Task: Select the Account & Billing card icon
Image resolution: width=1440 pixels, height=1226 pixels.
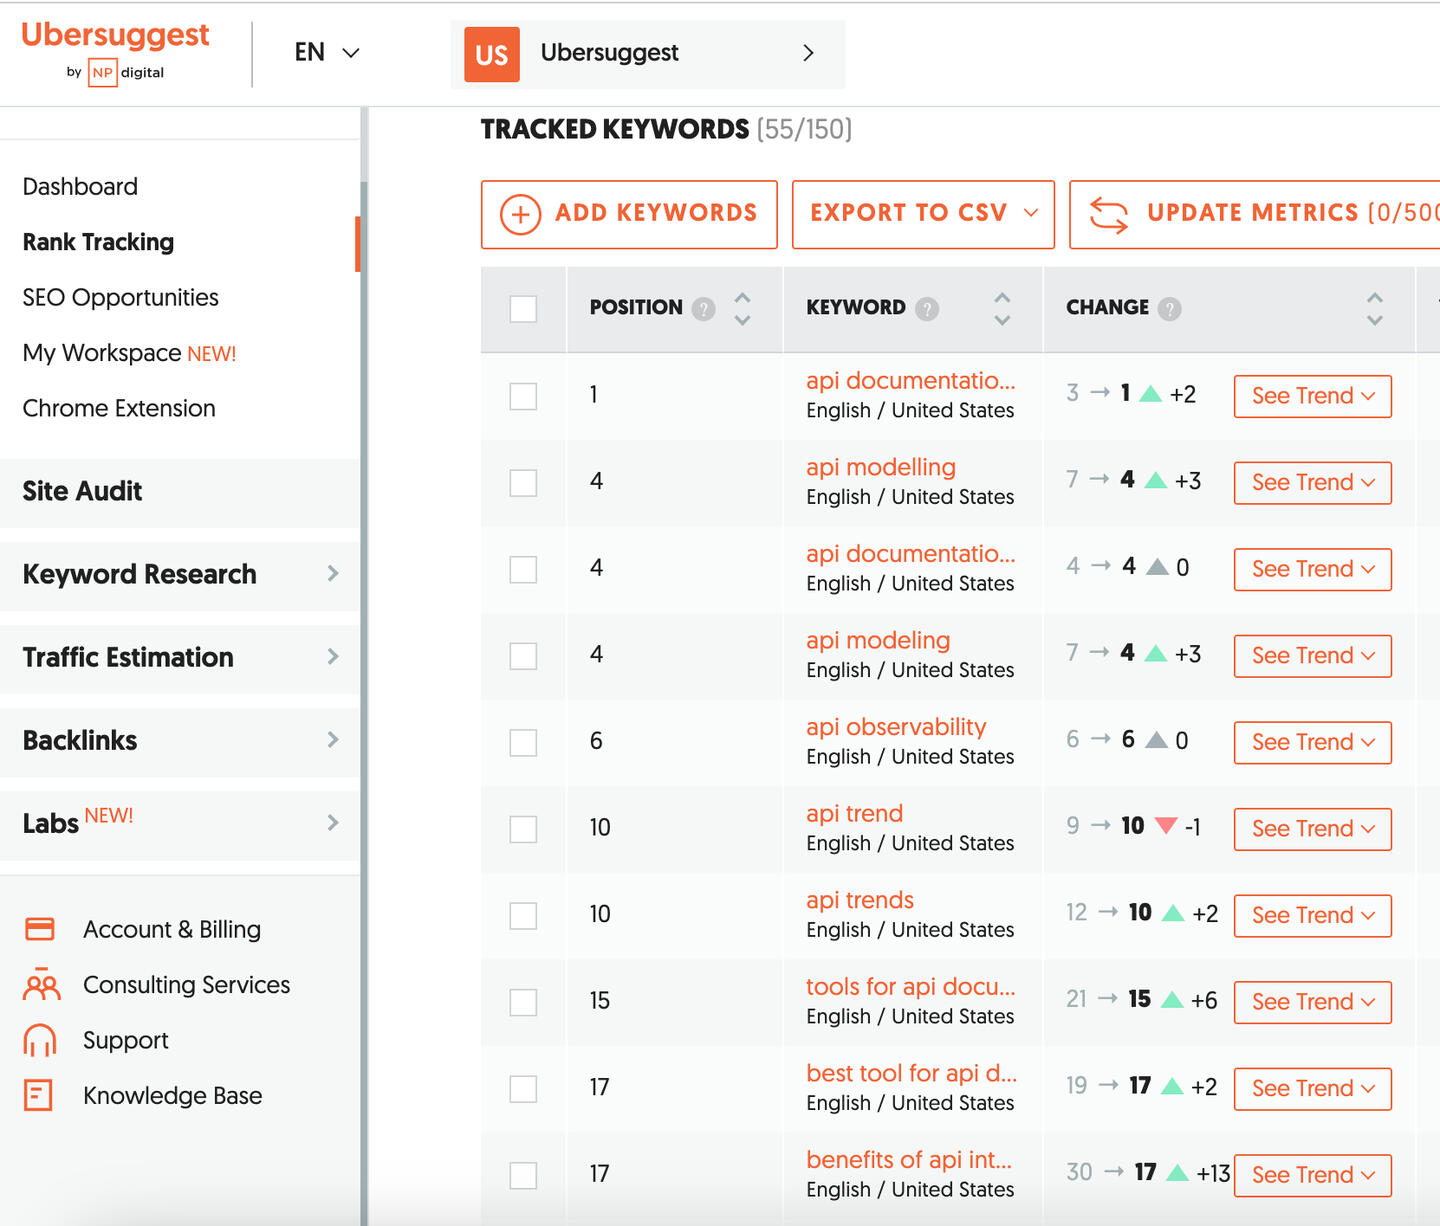Action: click(39, 929)
